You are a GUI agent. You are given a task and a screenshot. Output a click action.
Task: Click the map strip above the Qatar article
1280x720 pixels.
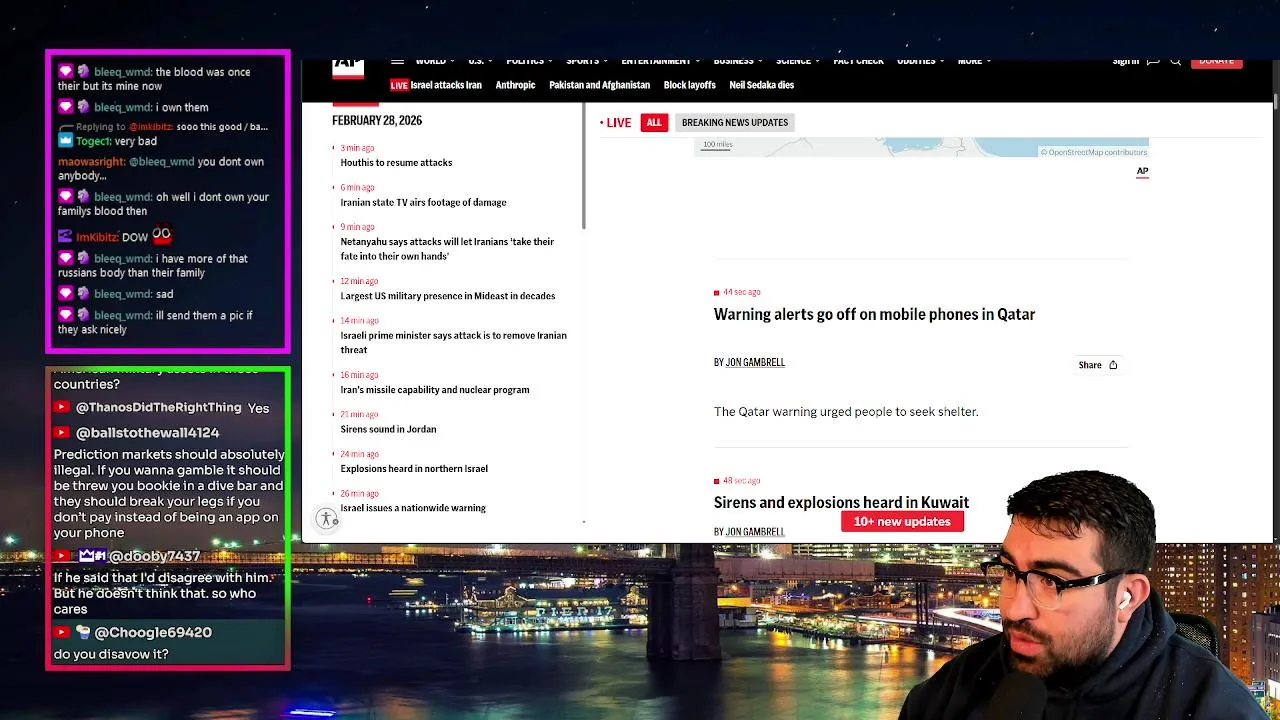coord(921,148)
